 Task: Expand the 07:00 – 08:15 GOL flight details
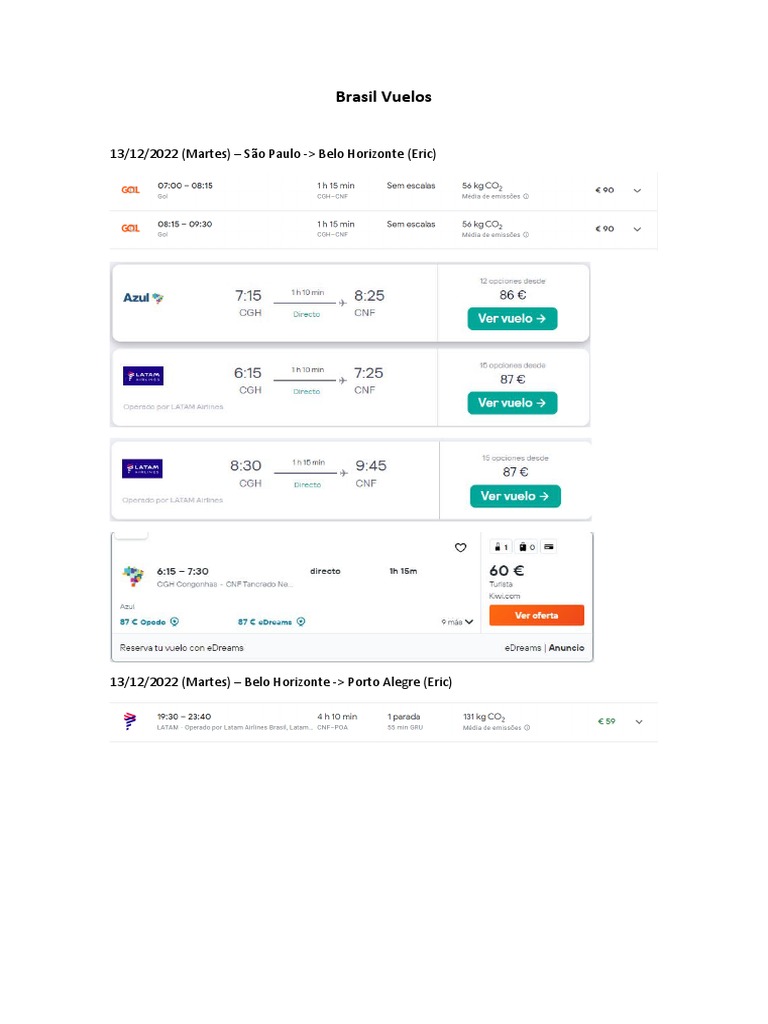(x=637, y=190)
